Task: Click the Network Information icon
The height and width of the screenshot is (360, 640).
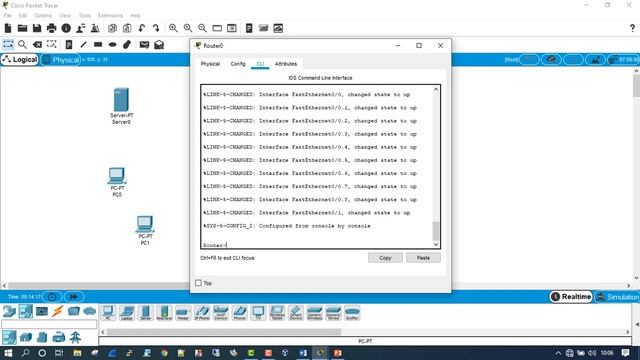Action: [x=66, y=28]
